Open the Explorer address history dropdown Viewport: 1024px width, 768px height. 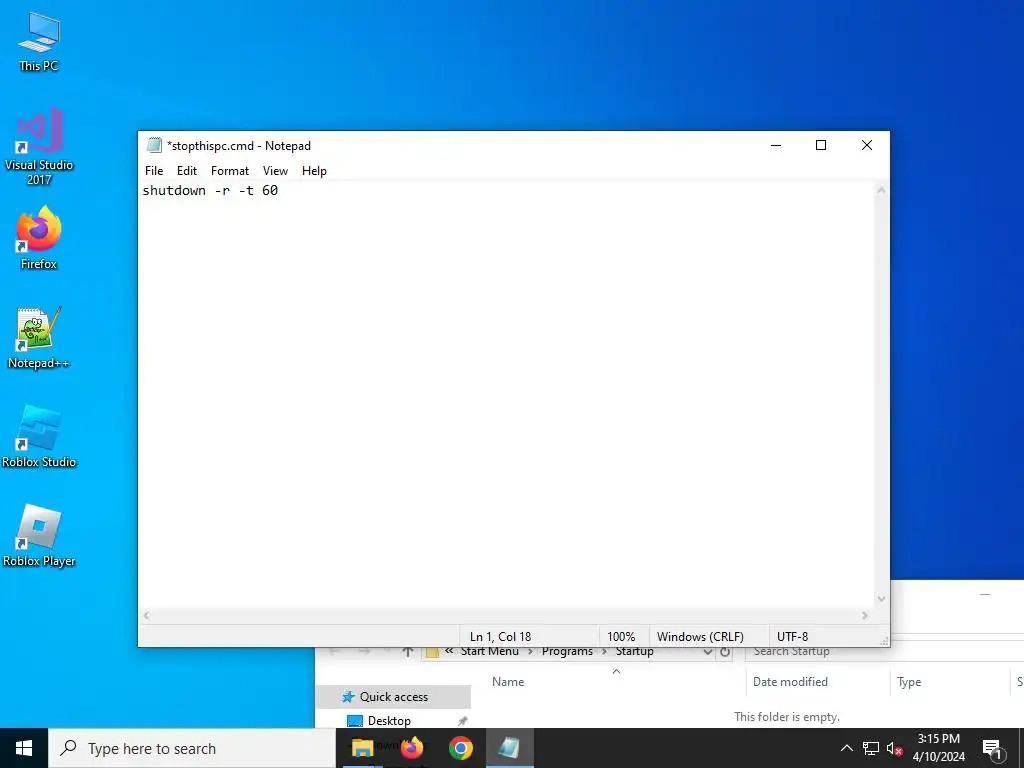click(707, 652)
